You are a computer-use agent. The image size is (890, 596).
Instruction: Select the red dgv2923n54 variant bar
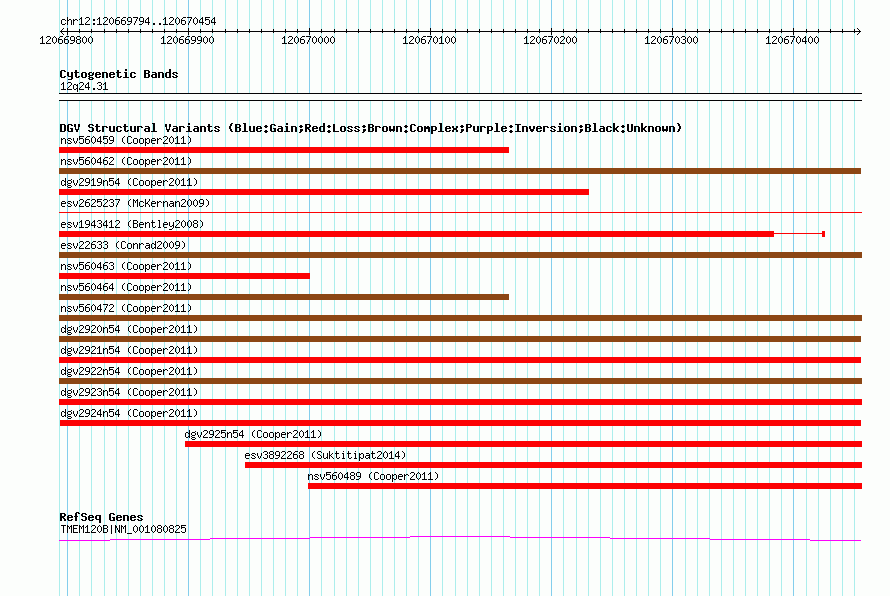(x=460, y=402)
